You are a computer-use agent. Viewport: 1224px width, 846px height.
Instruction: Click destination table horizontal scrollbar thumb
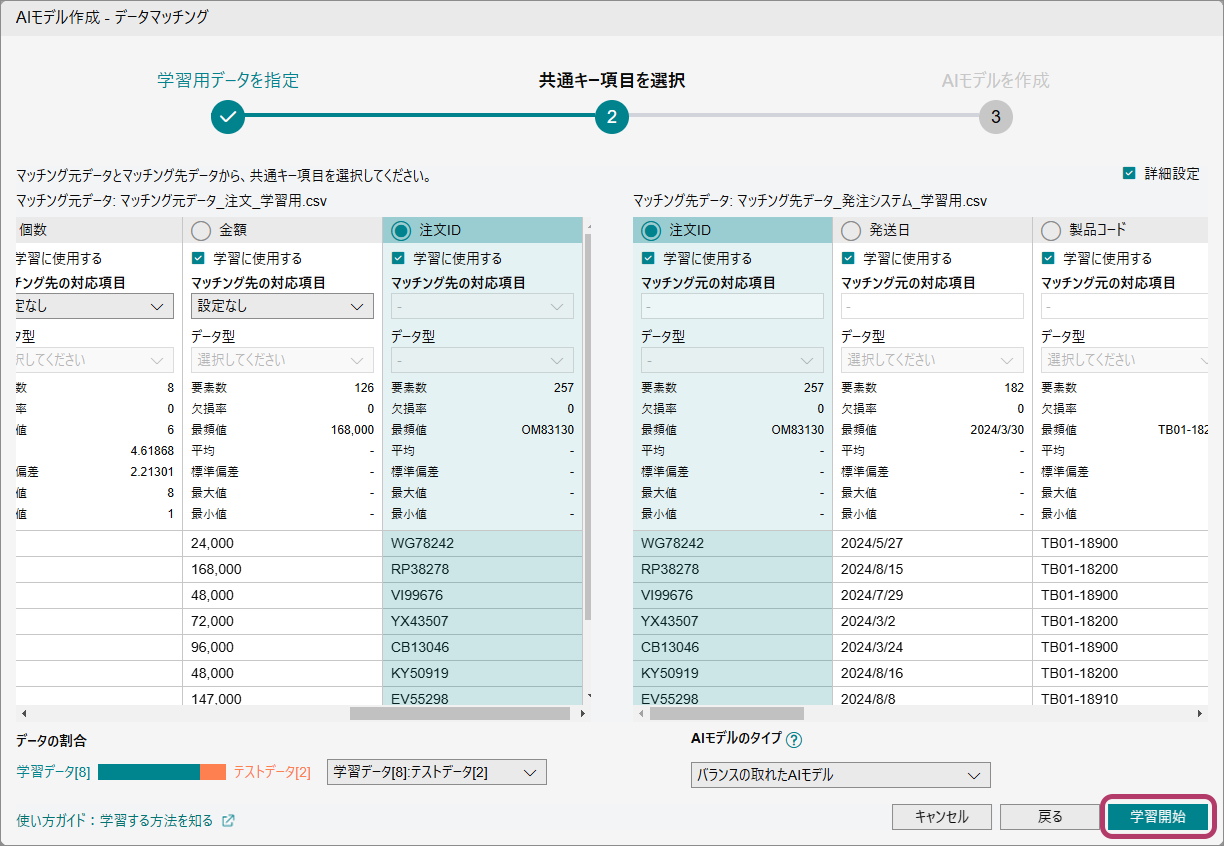(726, 714)
